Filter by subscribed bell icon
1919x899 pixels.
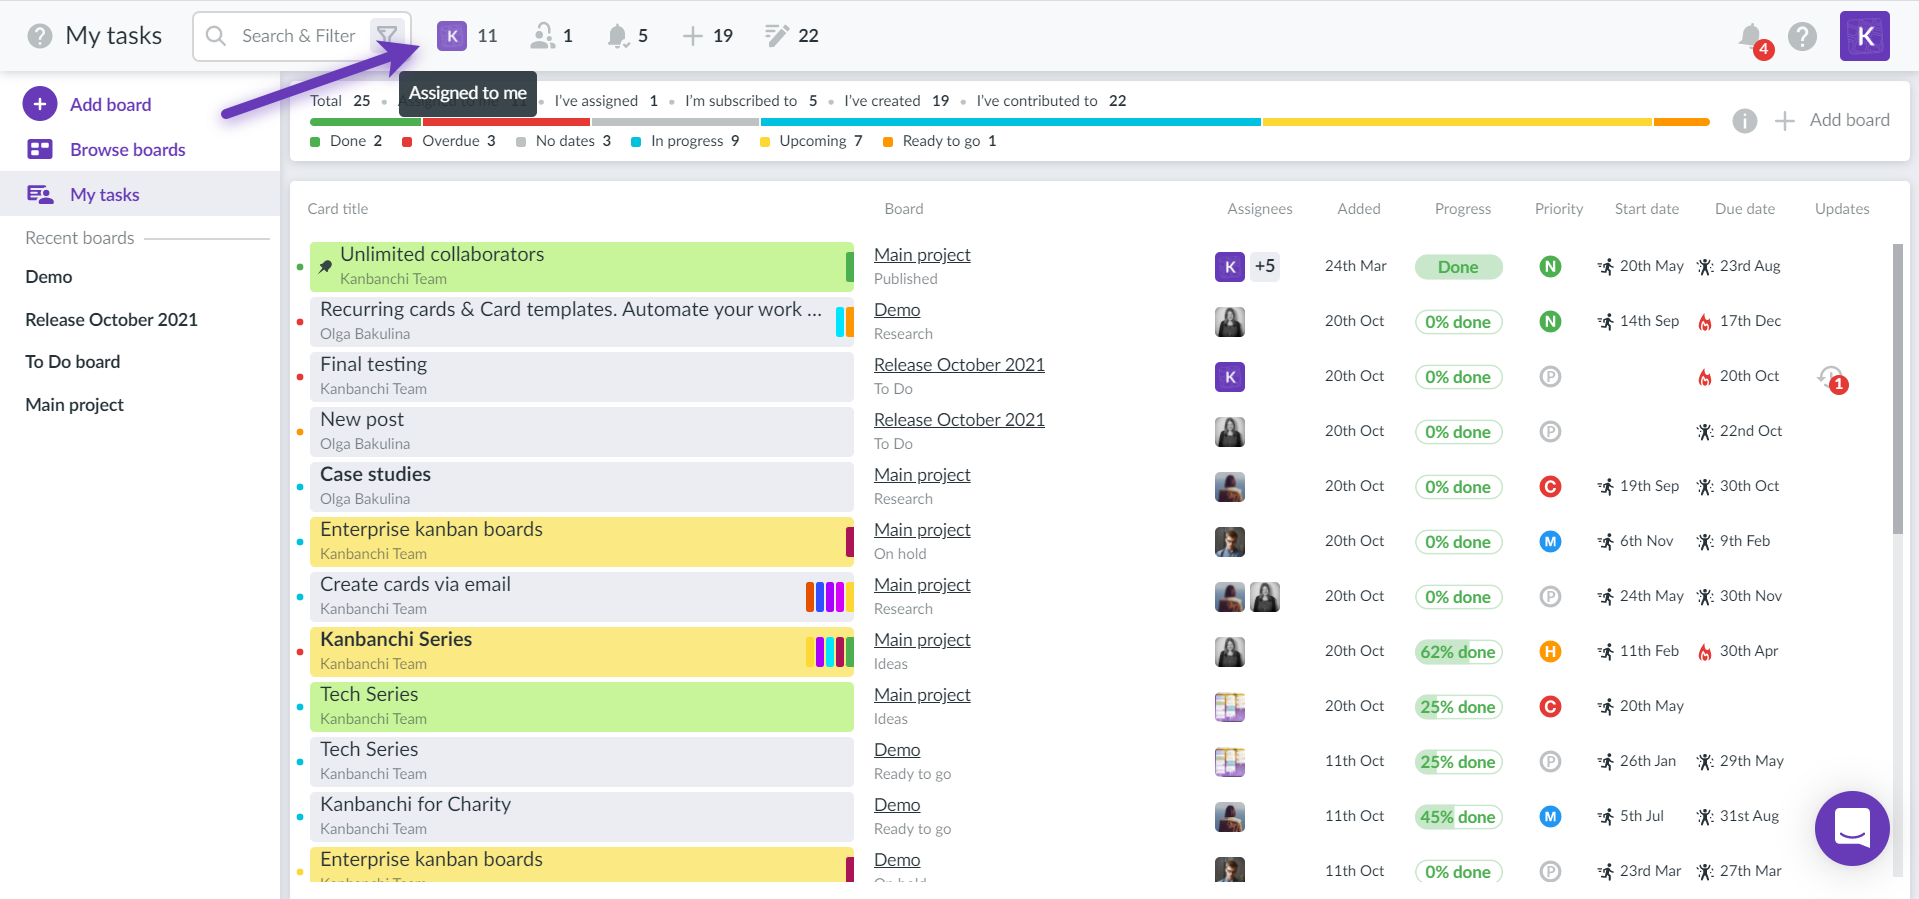tap(617, 36)
